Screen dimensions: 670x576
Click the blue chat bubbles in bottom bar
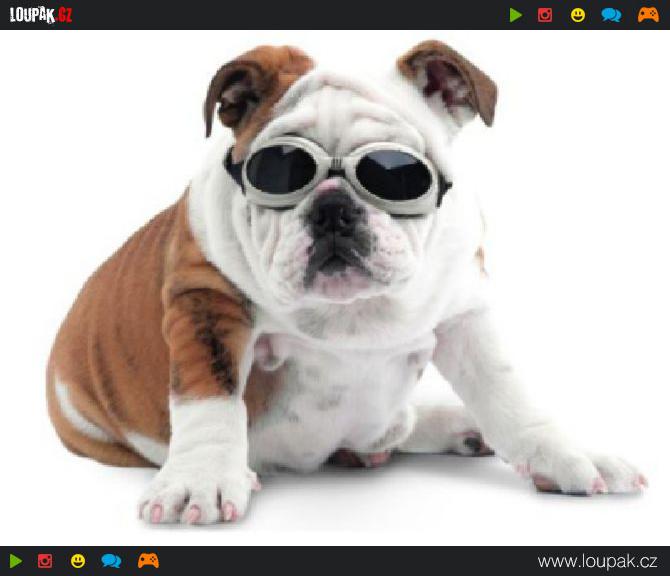click(x=111, y=561)
